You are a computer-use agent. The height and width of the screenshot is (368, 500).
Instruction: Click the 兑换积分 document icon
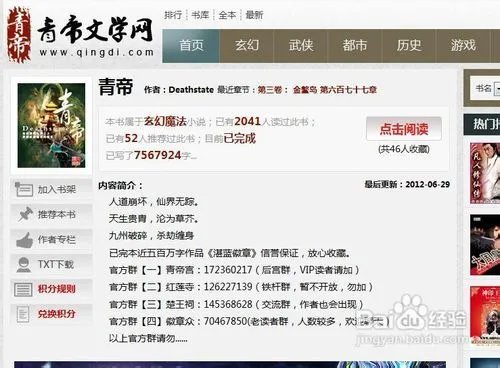pos(23,315)
